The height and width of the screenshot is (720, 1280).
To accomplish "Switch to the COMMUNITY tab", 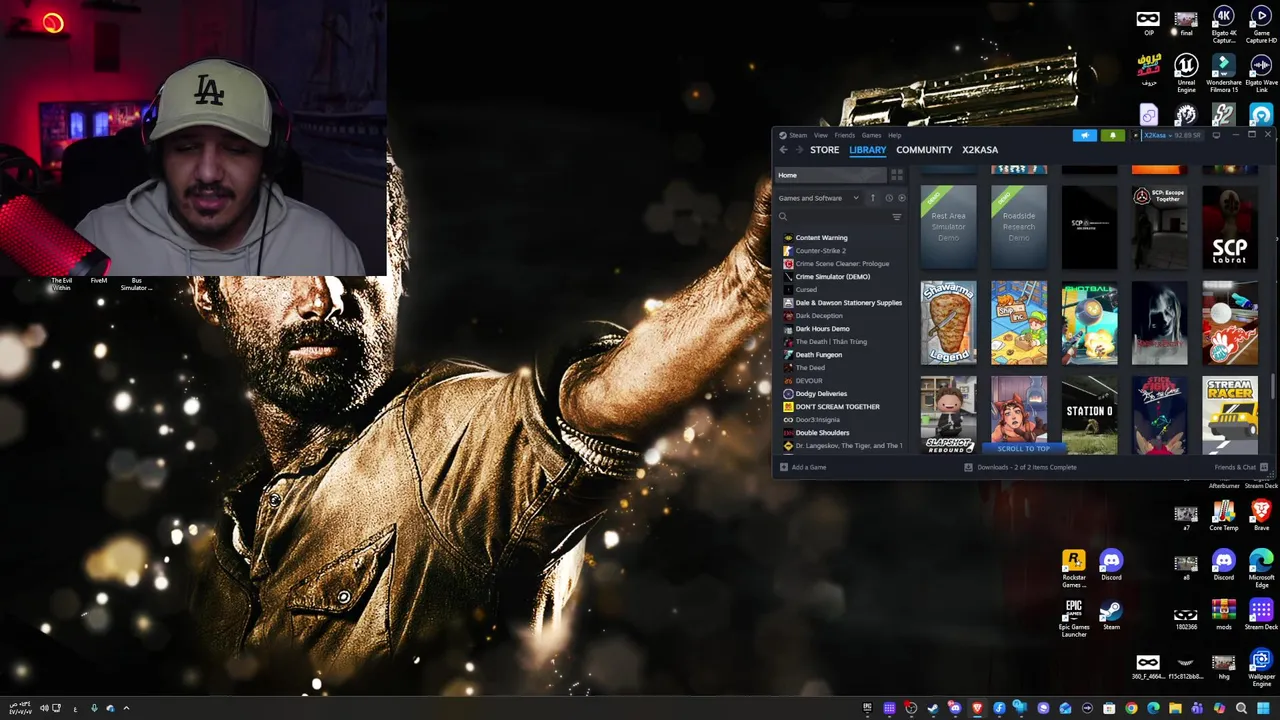I will click(924, 150).
